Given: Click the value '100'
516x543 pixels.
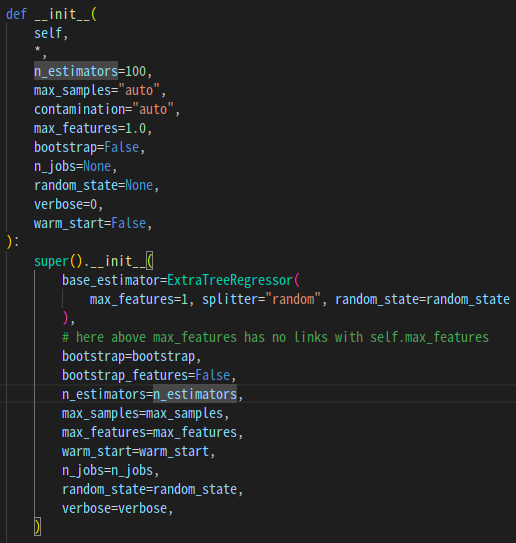Looking at the screenshot, I should 135,71.
